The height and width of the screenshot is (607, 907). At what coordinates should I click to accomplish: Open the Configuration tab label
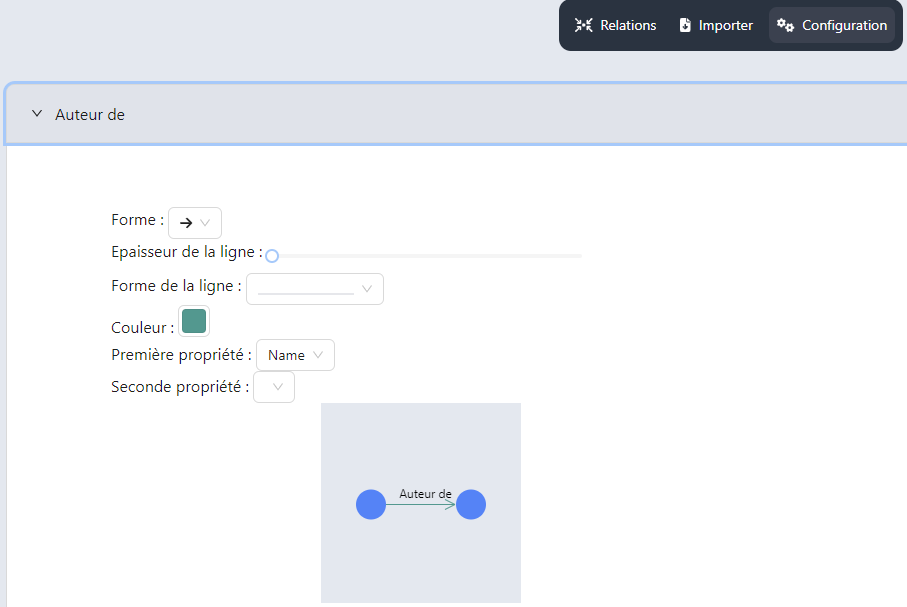click(844, 26)
